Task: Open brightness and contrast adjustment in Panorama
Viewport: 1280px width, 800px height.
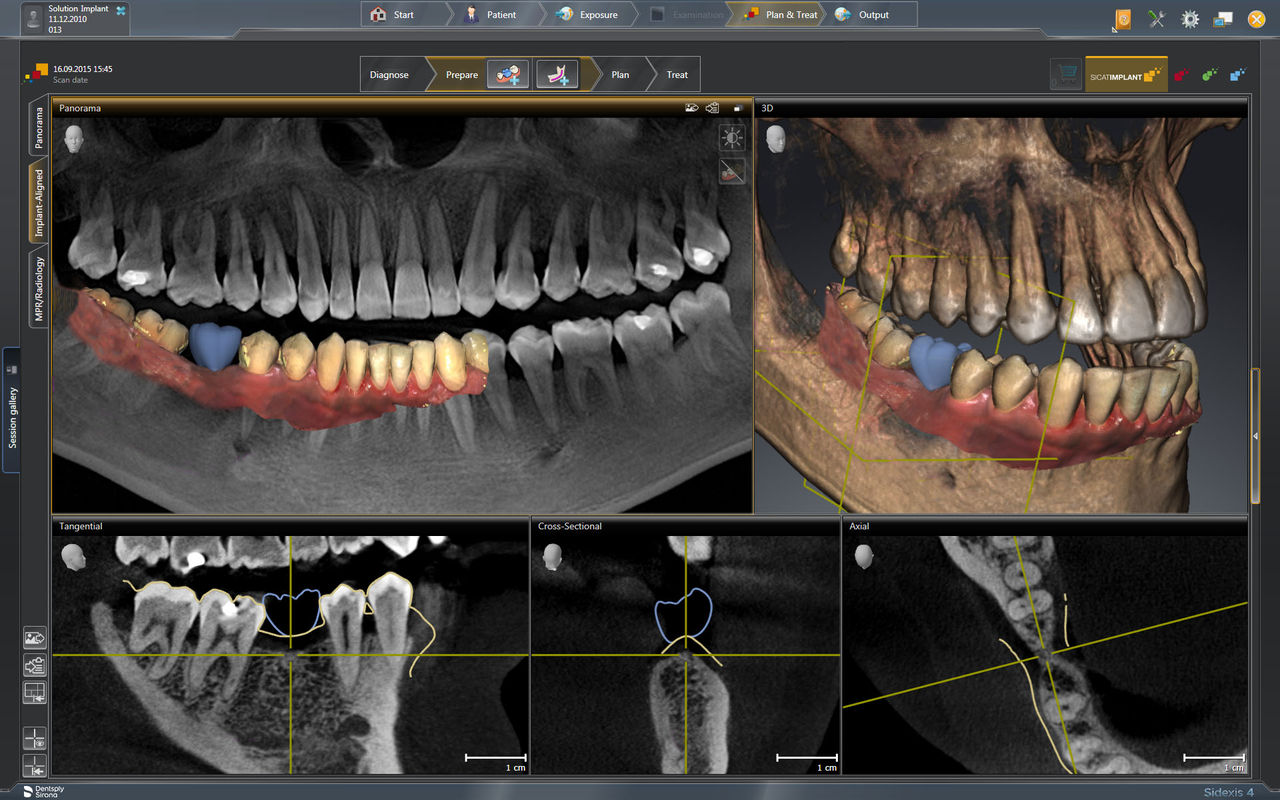Action: [732, 138]
